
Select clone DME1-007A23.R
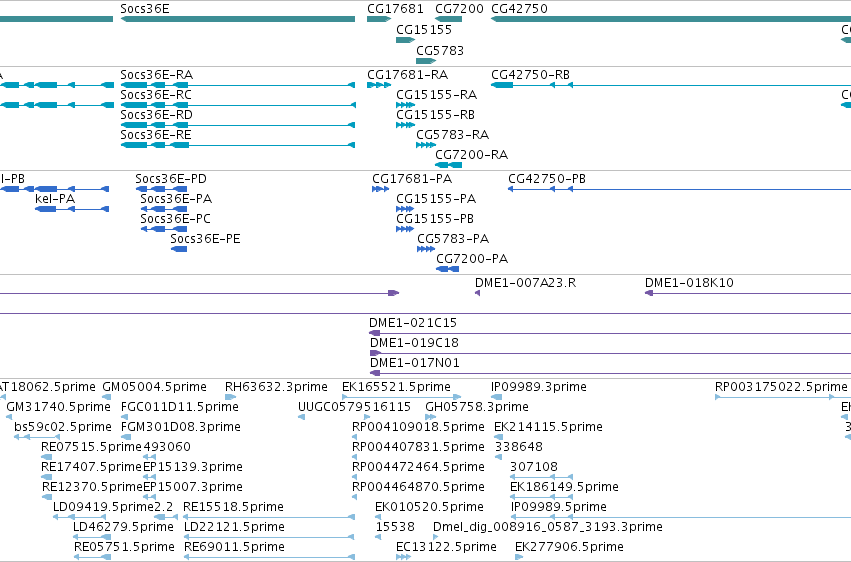pyautogui.click(x=525, y=283)
